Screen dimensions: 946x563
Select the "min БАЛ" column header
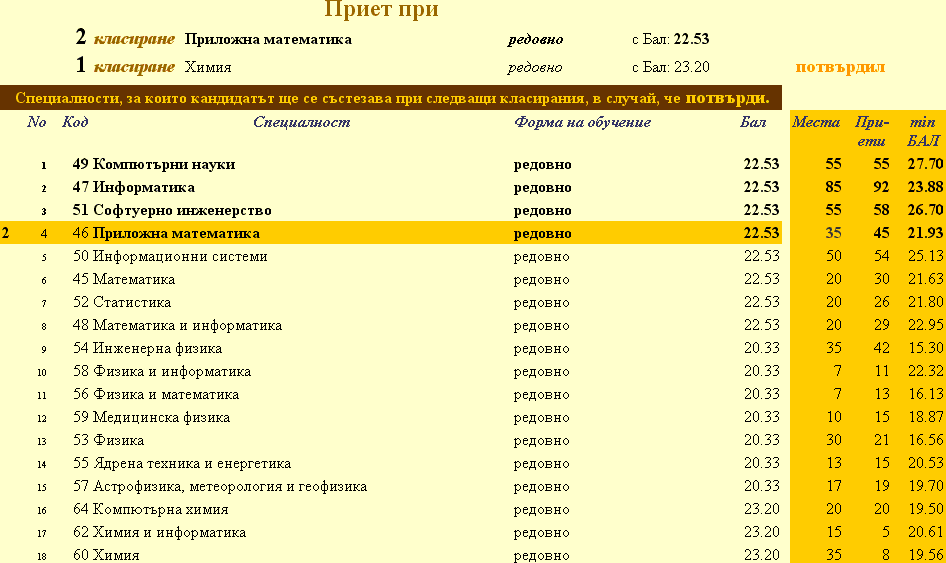tap(921, 131)
